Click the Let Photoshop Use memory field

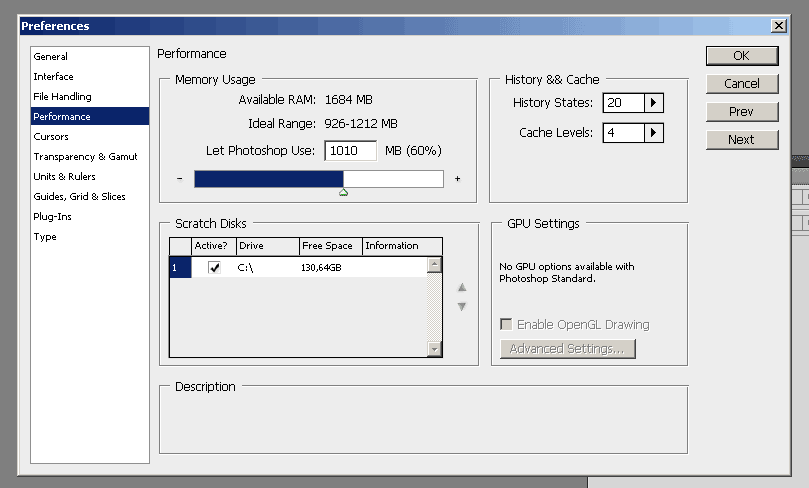(350, 151)
